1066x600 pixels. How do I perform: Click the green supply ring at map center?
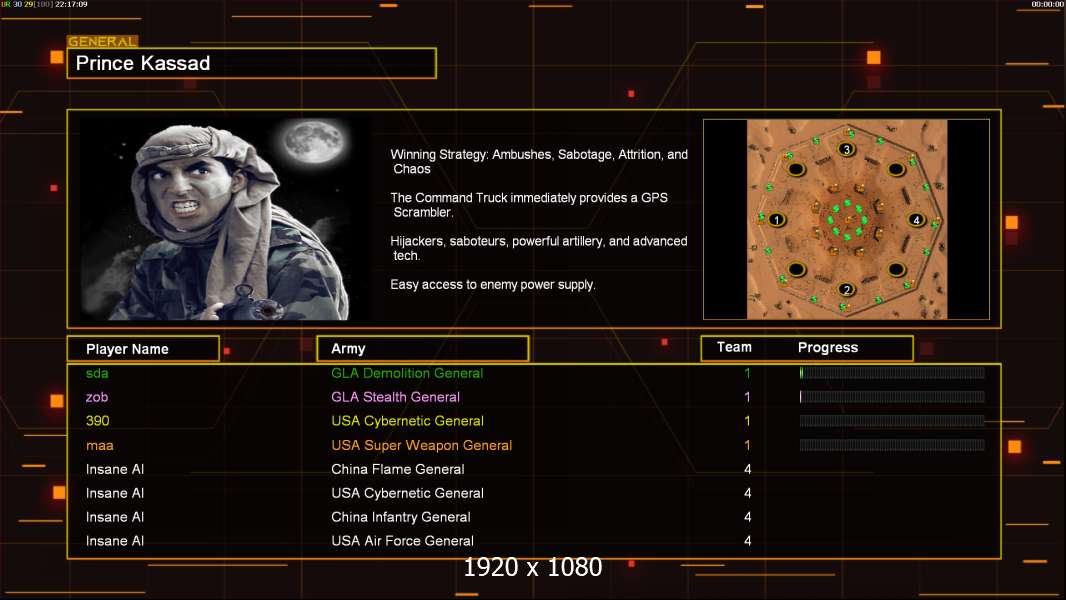coord(847,219)
